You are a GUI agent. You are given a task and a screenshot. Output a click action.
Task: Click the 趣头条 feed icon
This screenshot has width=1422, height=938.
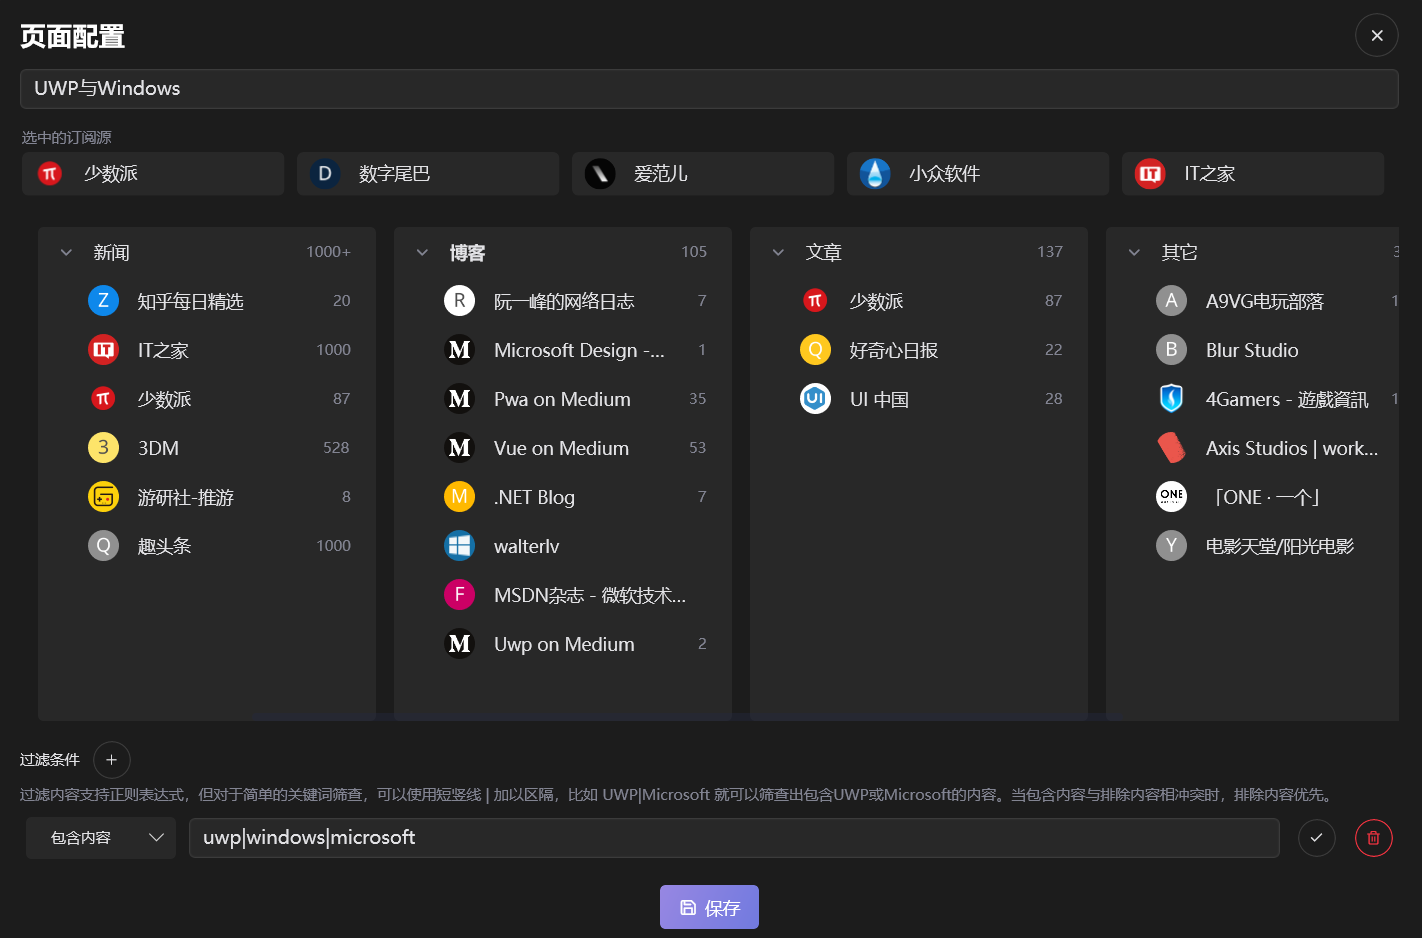103,546
